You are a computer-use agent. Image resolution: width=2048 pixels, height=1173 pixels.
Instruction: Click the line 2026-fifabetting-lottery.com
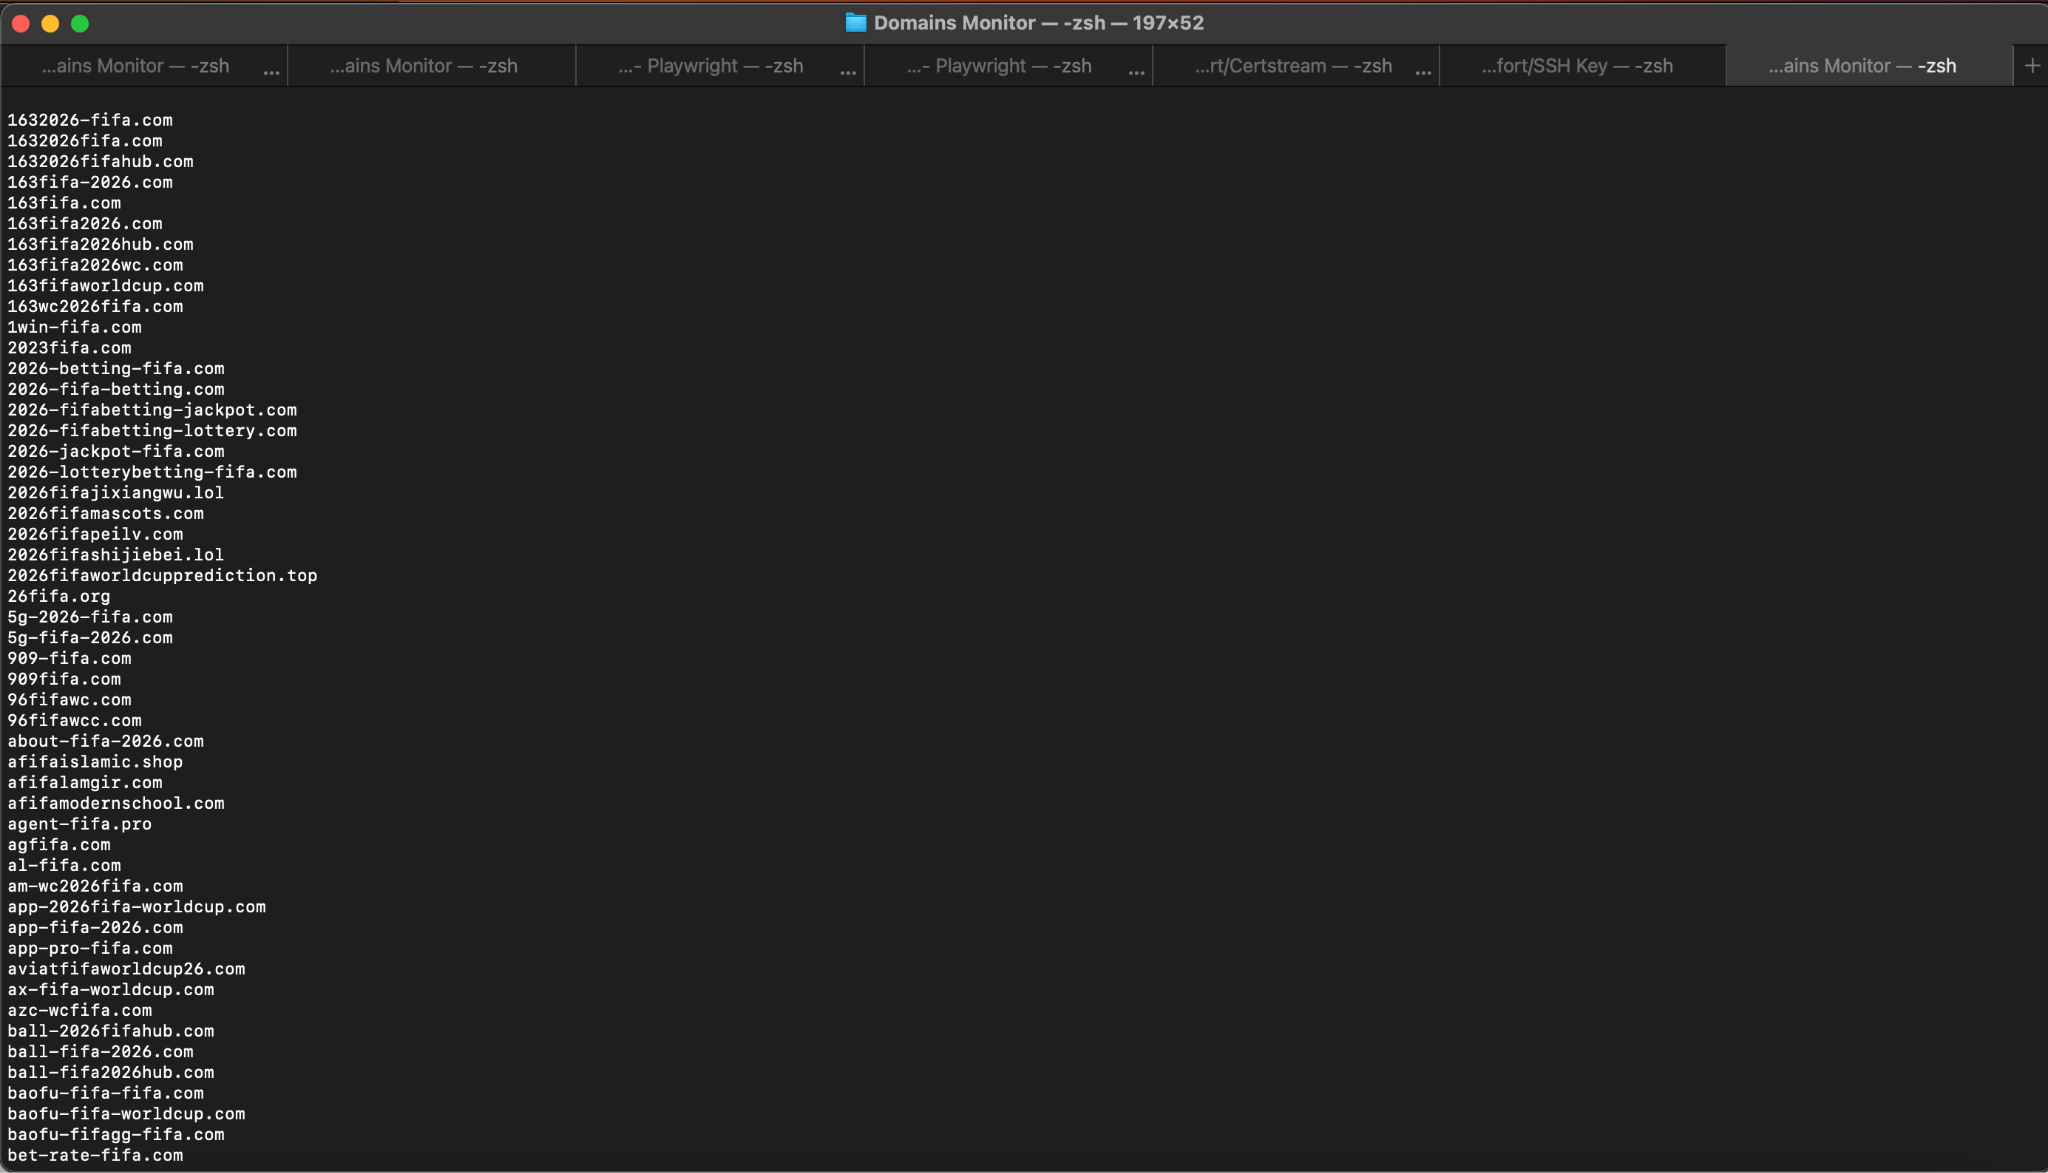pyautogui.click(x=152, y=431)
